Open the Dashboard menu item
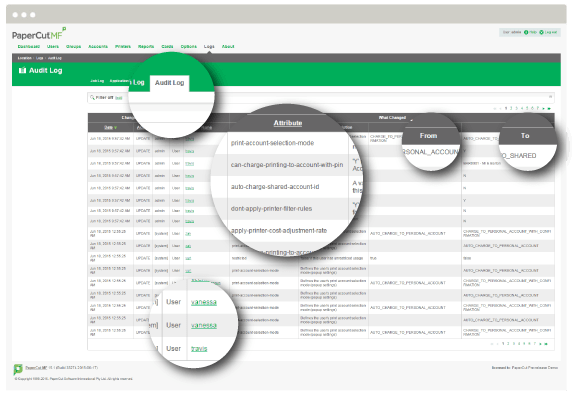This screenshot has width=572, height=400. [x=29, y=47]
